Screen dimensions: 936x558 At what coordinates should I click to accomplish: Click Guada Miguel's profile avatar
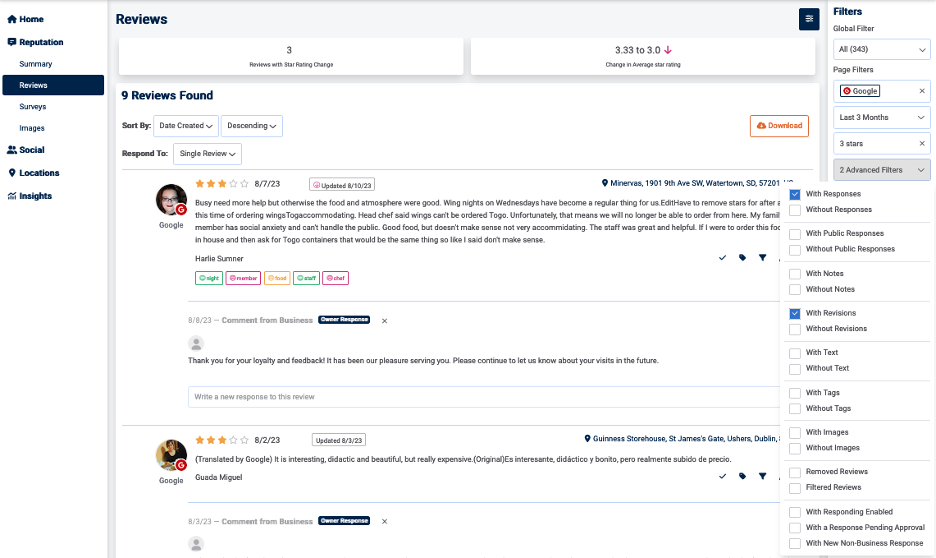171,455
